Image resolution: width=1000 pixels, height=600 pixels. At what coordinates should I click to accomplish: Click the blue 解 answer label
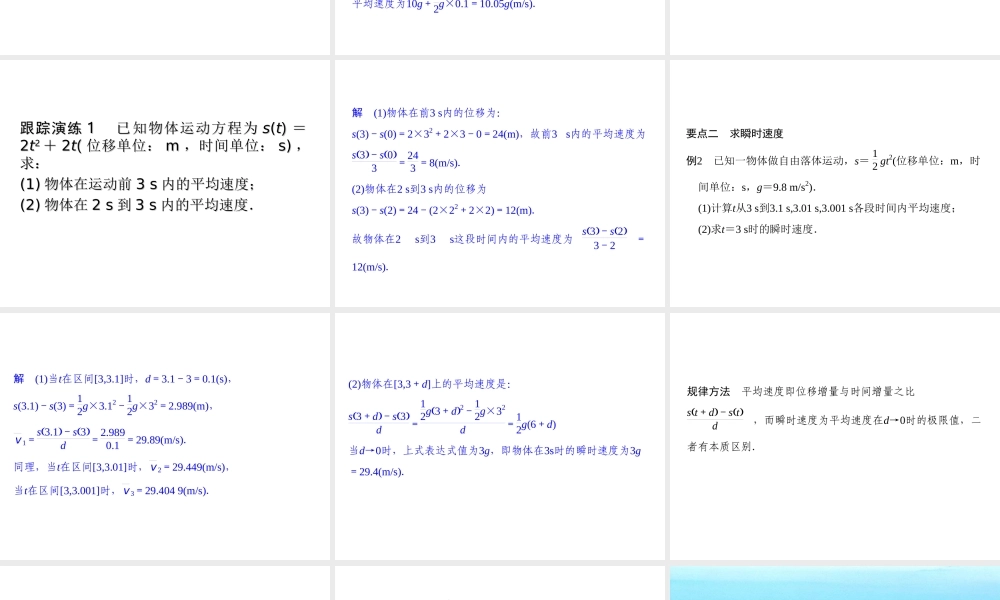(x=18, y=378)
